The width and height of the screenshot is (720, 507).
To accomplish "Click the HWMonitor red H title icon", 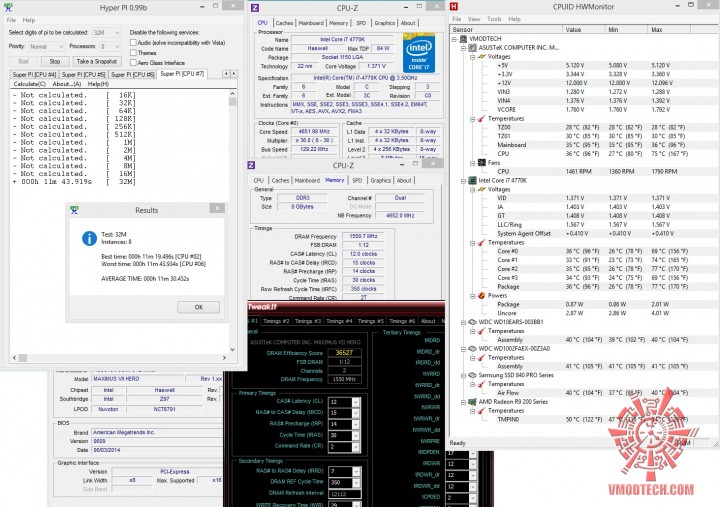I will click(x=454, y=6).
